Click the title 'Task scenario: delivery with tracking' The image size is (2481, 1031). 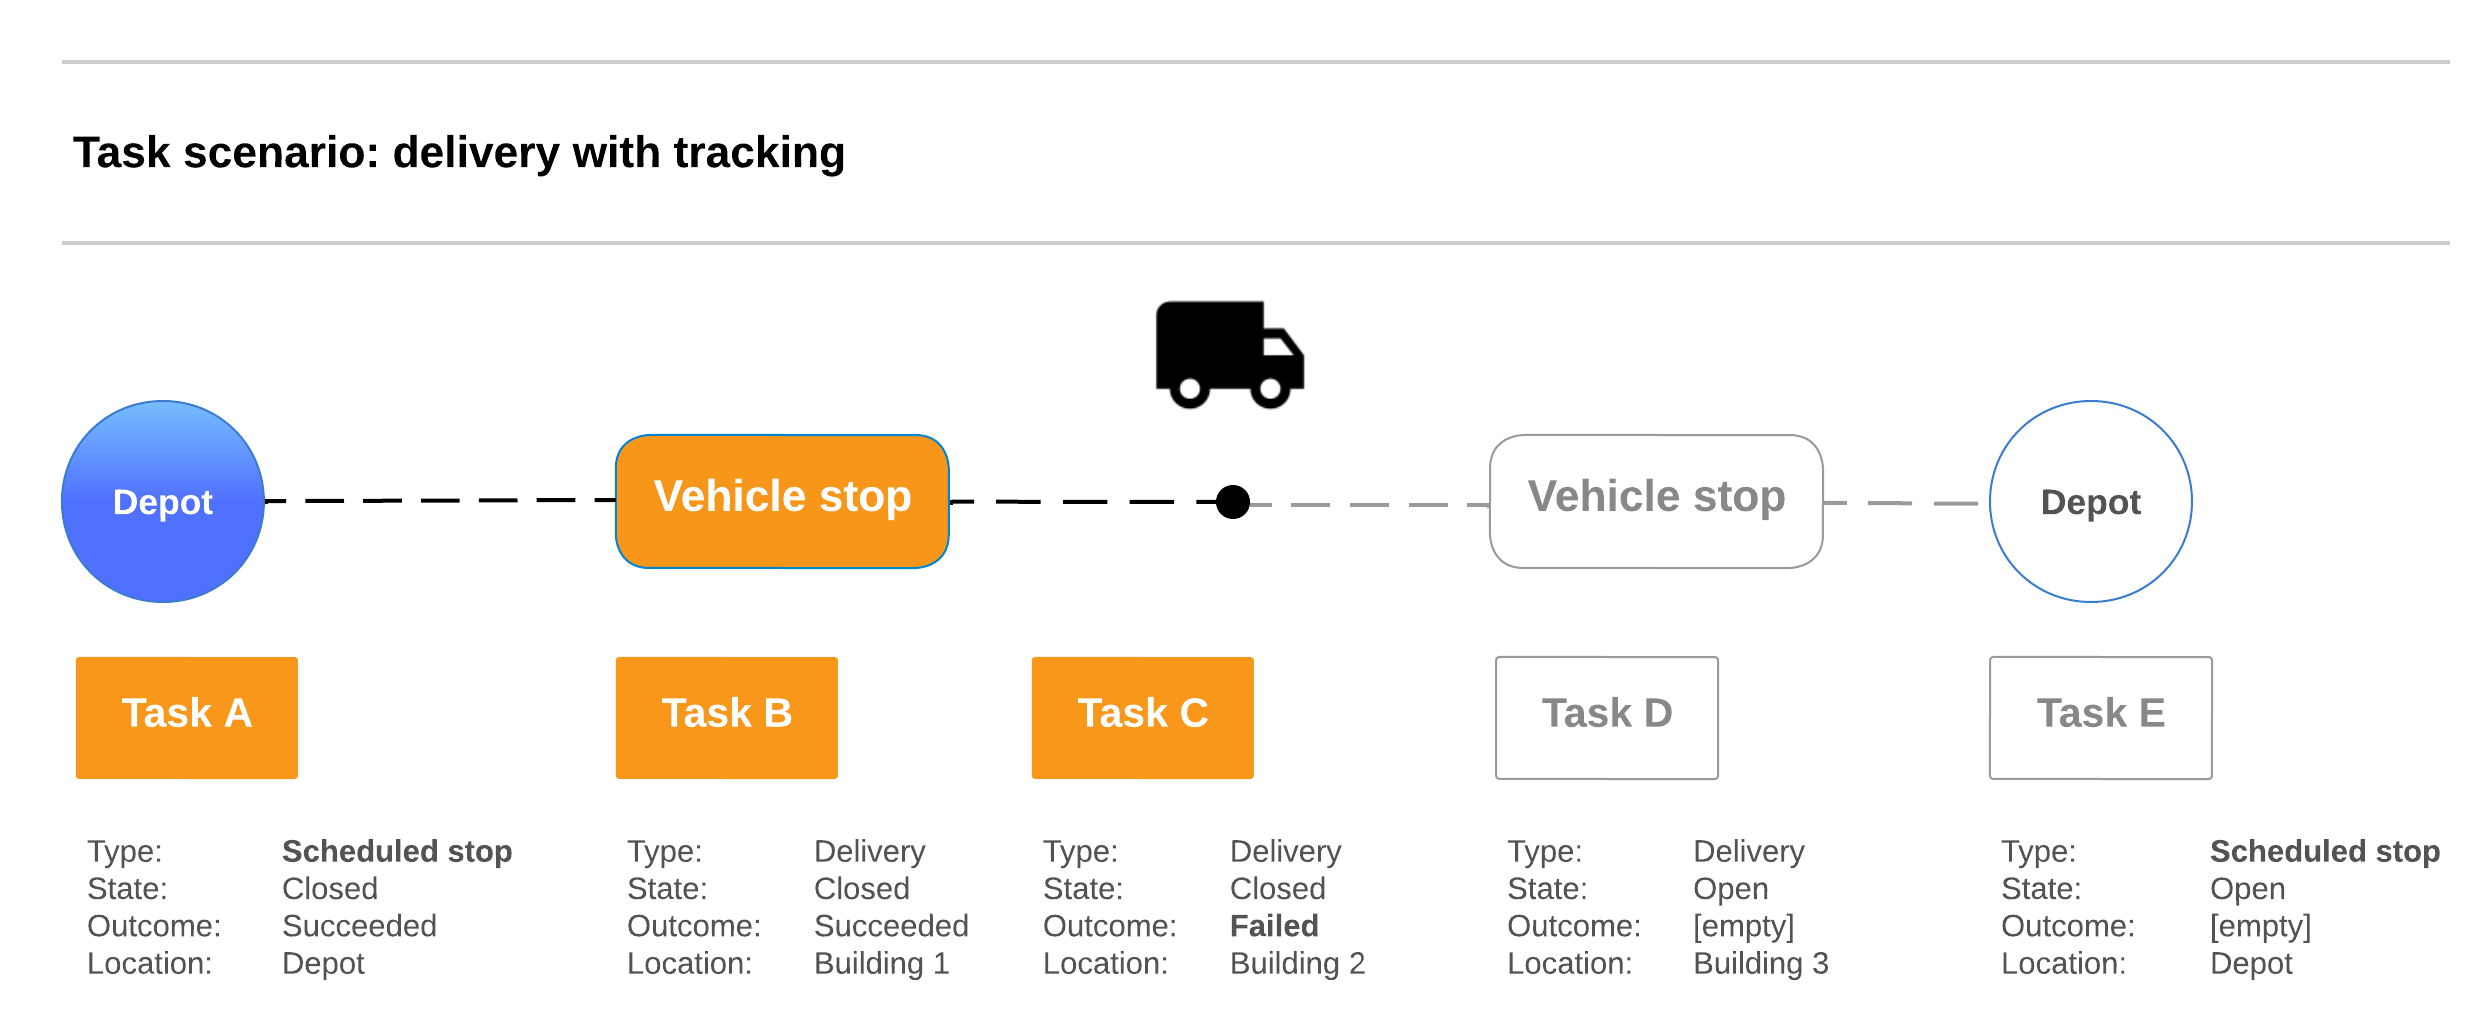point(459,153)
